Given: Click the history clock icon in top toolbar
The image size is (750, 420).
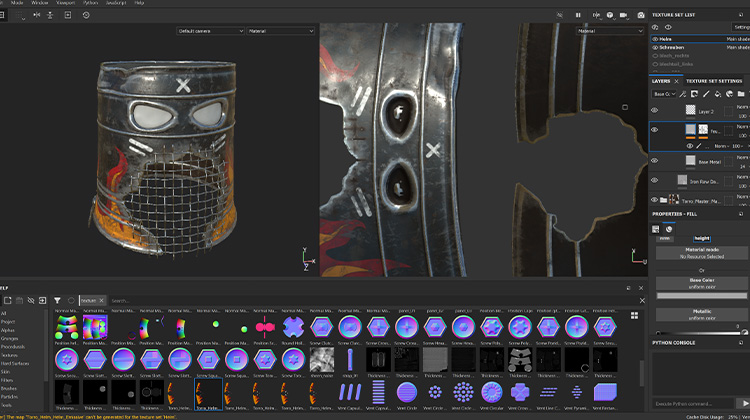Looking at the screenshot, I should point(85,15).
